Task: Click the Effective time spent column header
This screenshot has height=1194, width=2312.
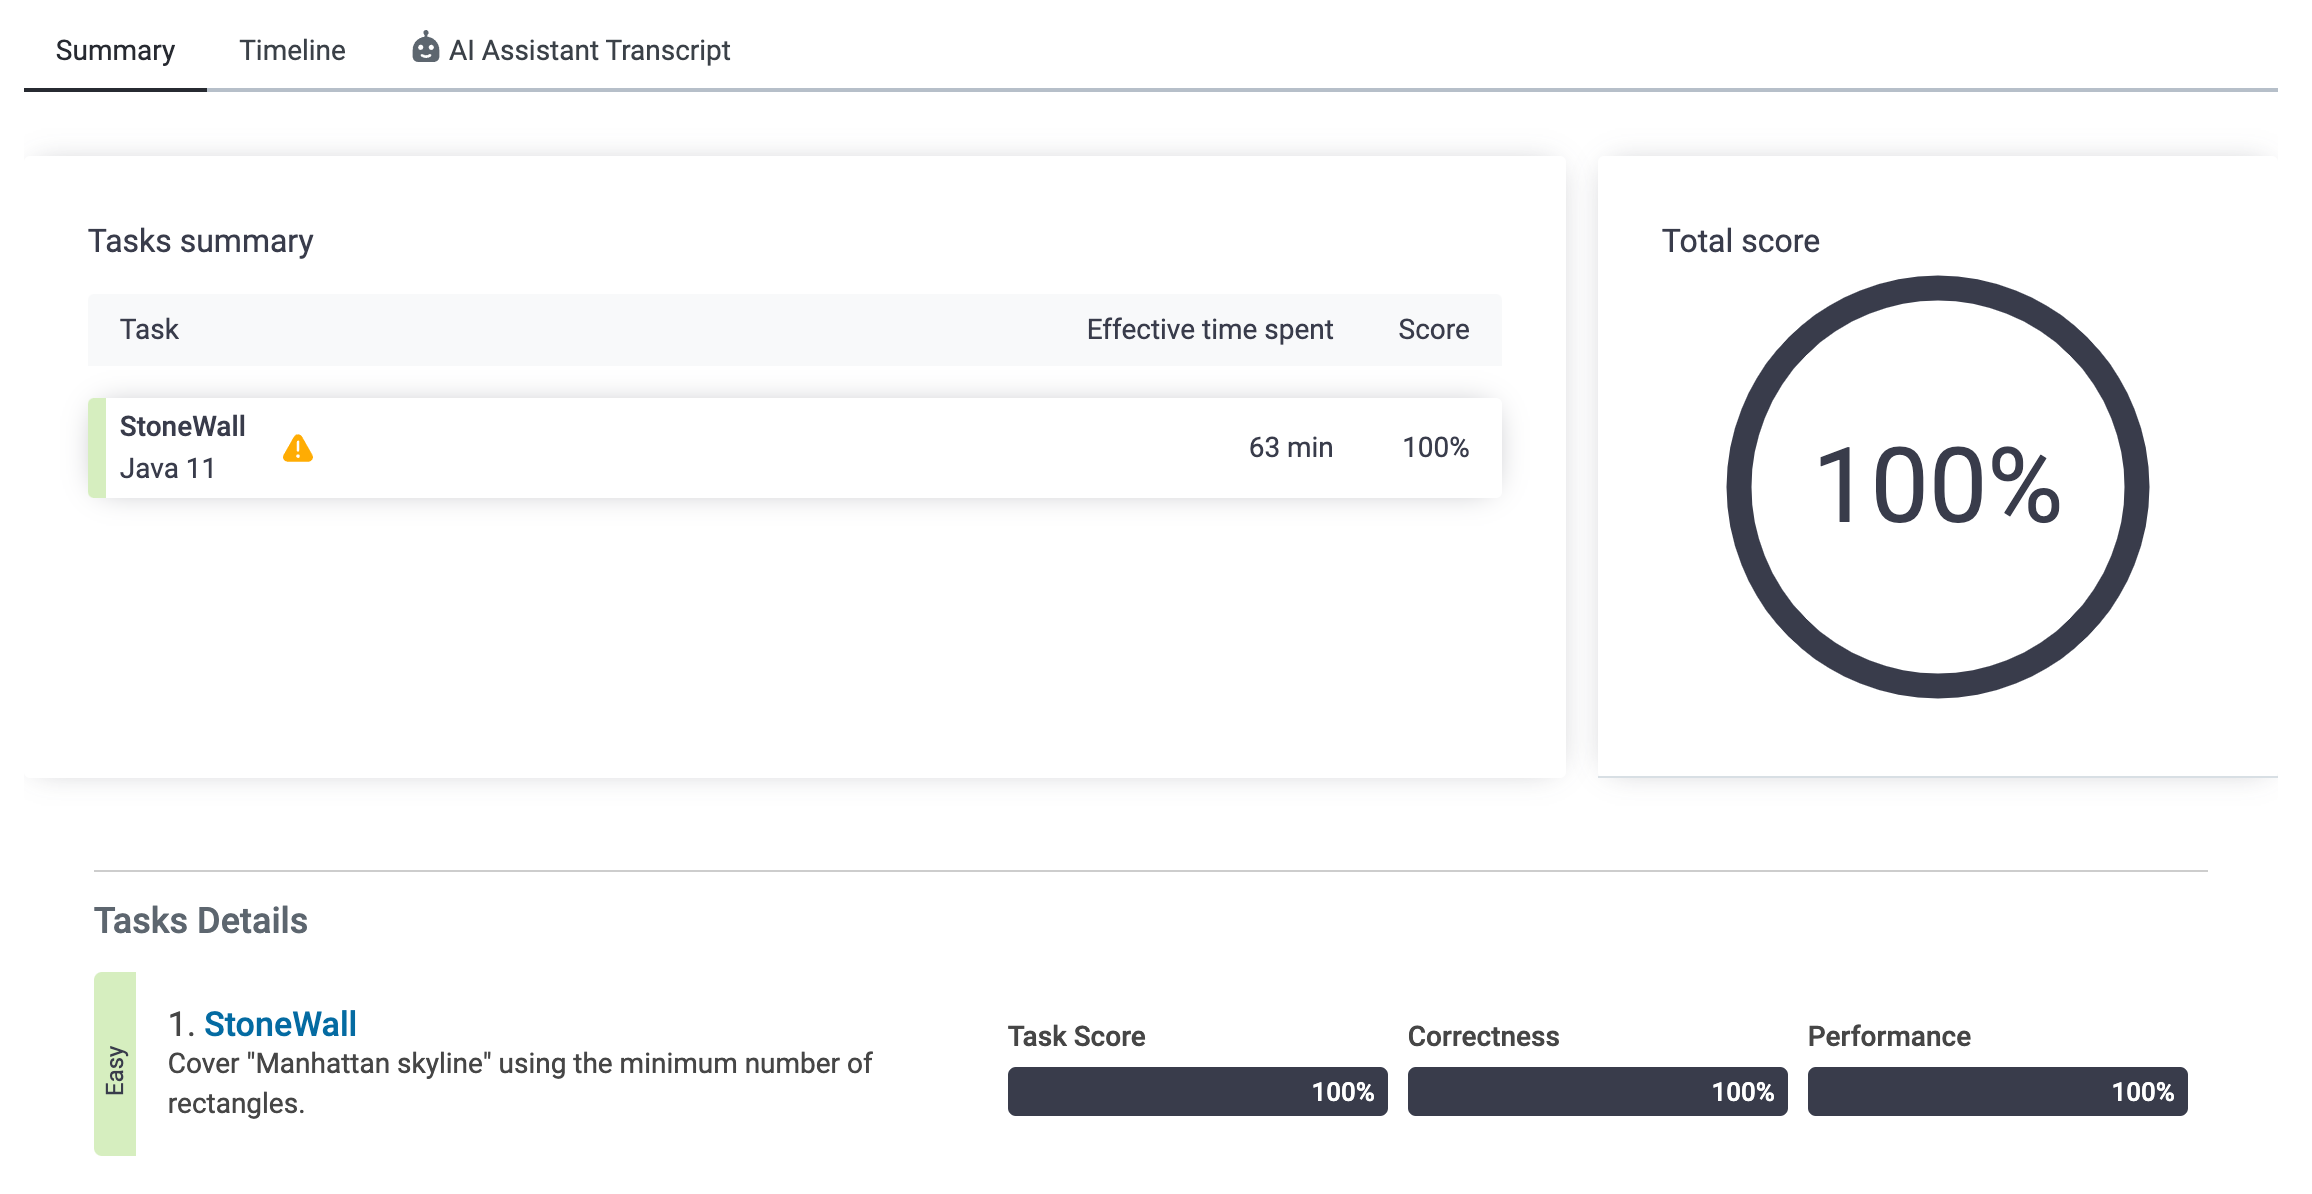Action: coord(1209,330)
